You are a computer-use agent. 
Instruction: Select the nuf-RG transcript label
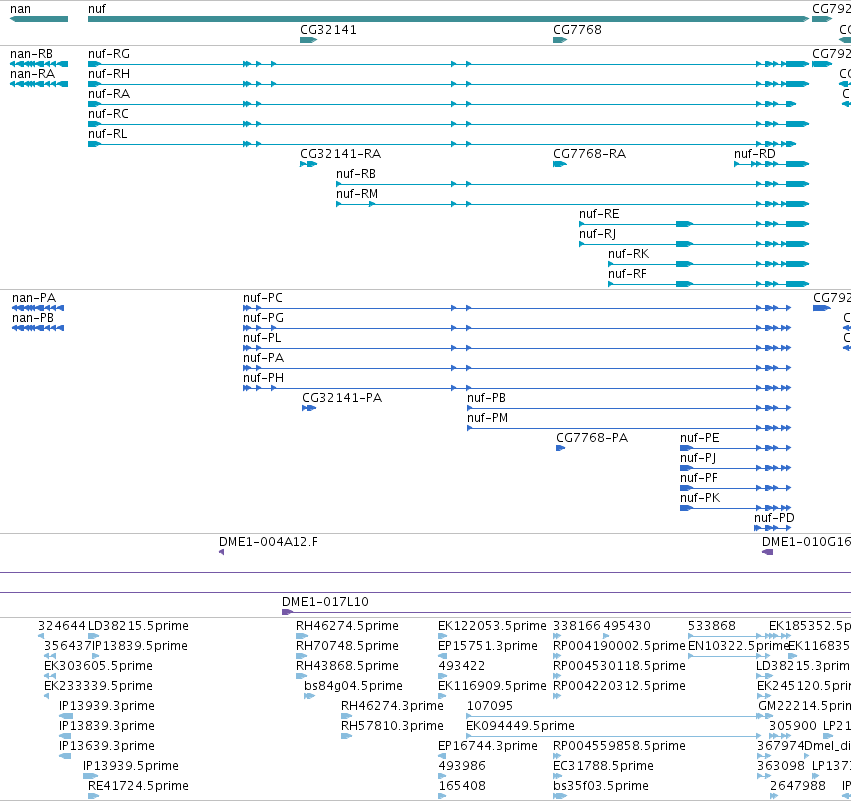tap(109, 54)
